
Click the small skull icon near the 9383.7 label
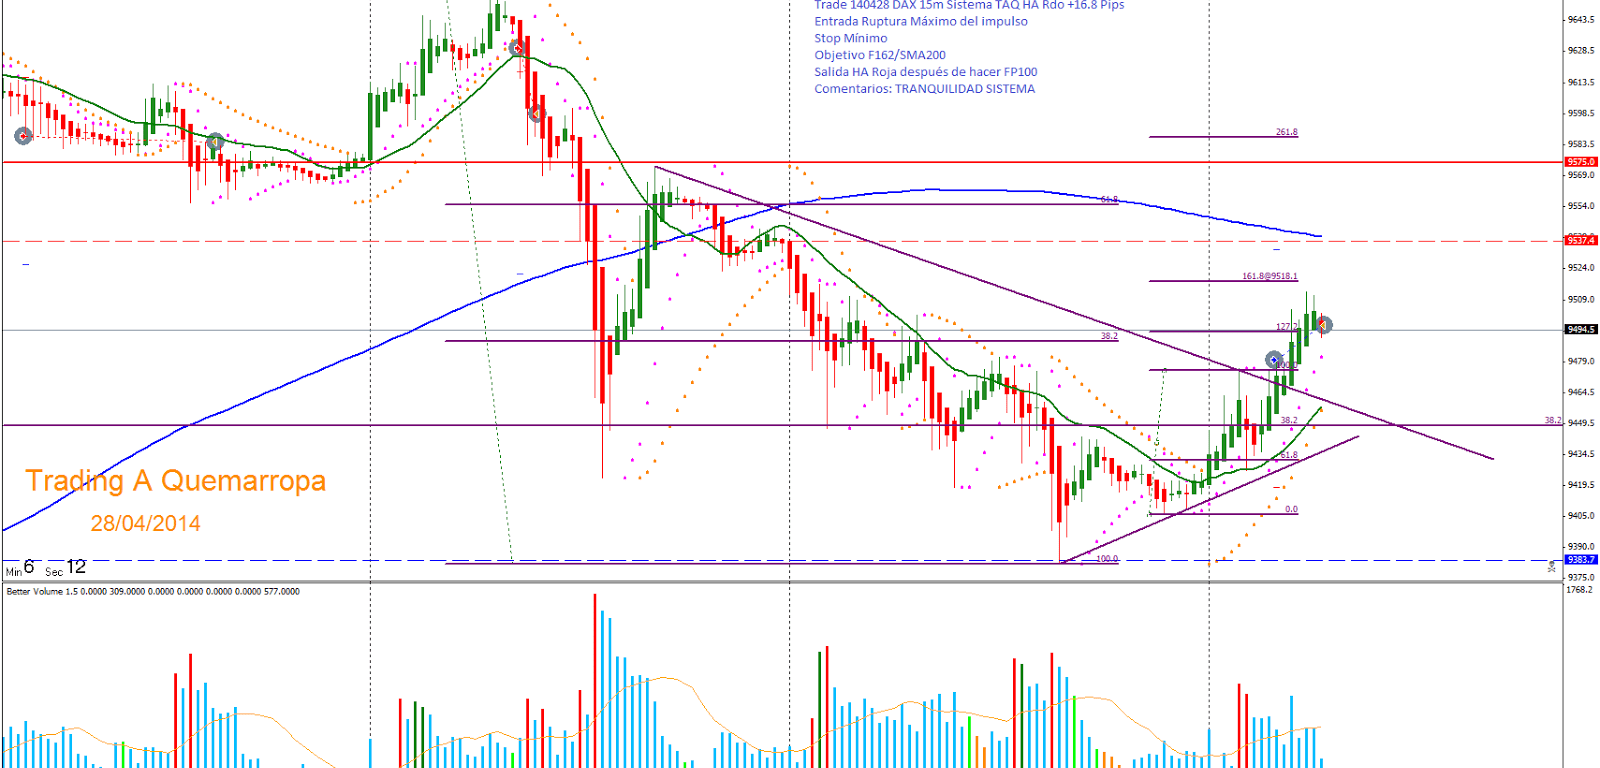[x=1551, y=566]
